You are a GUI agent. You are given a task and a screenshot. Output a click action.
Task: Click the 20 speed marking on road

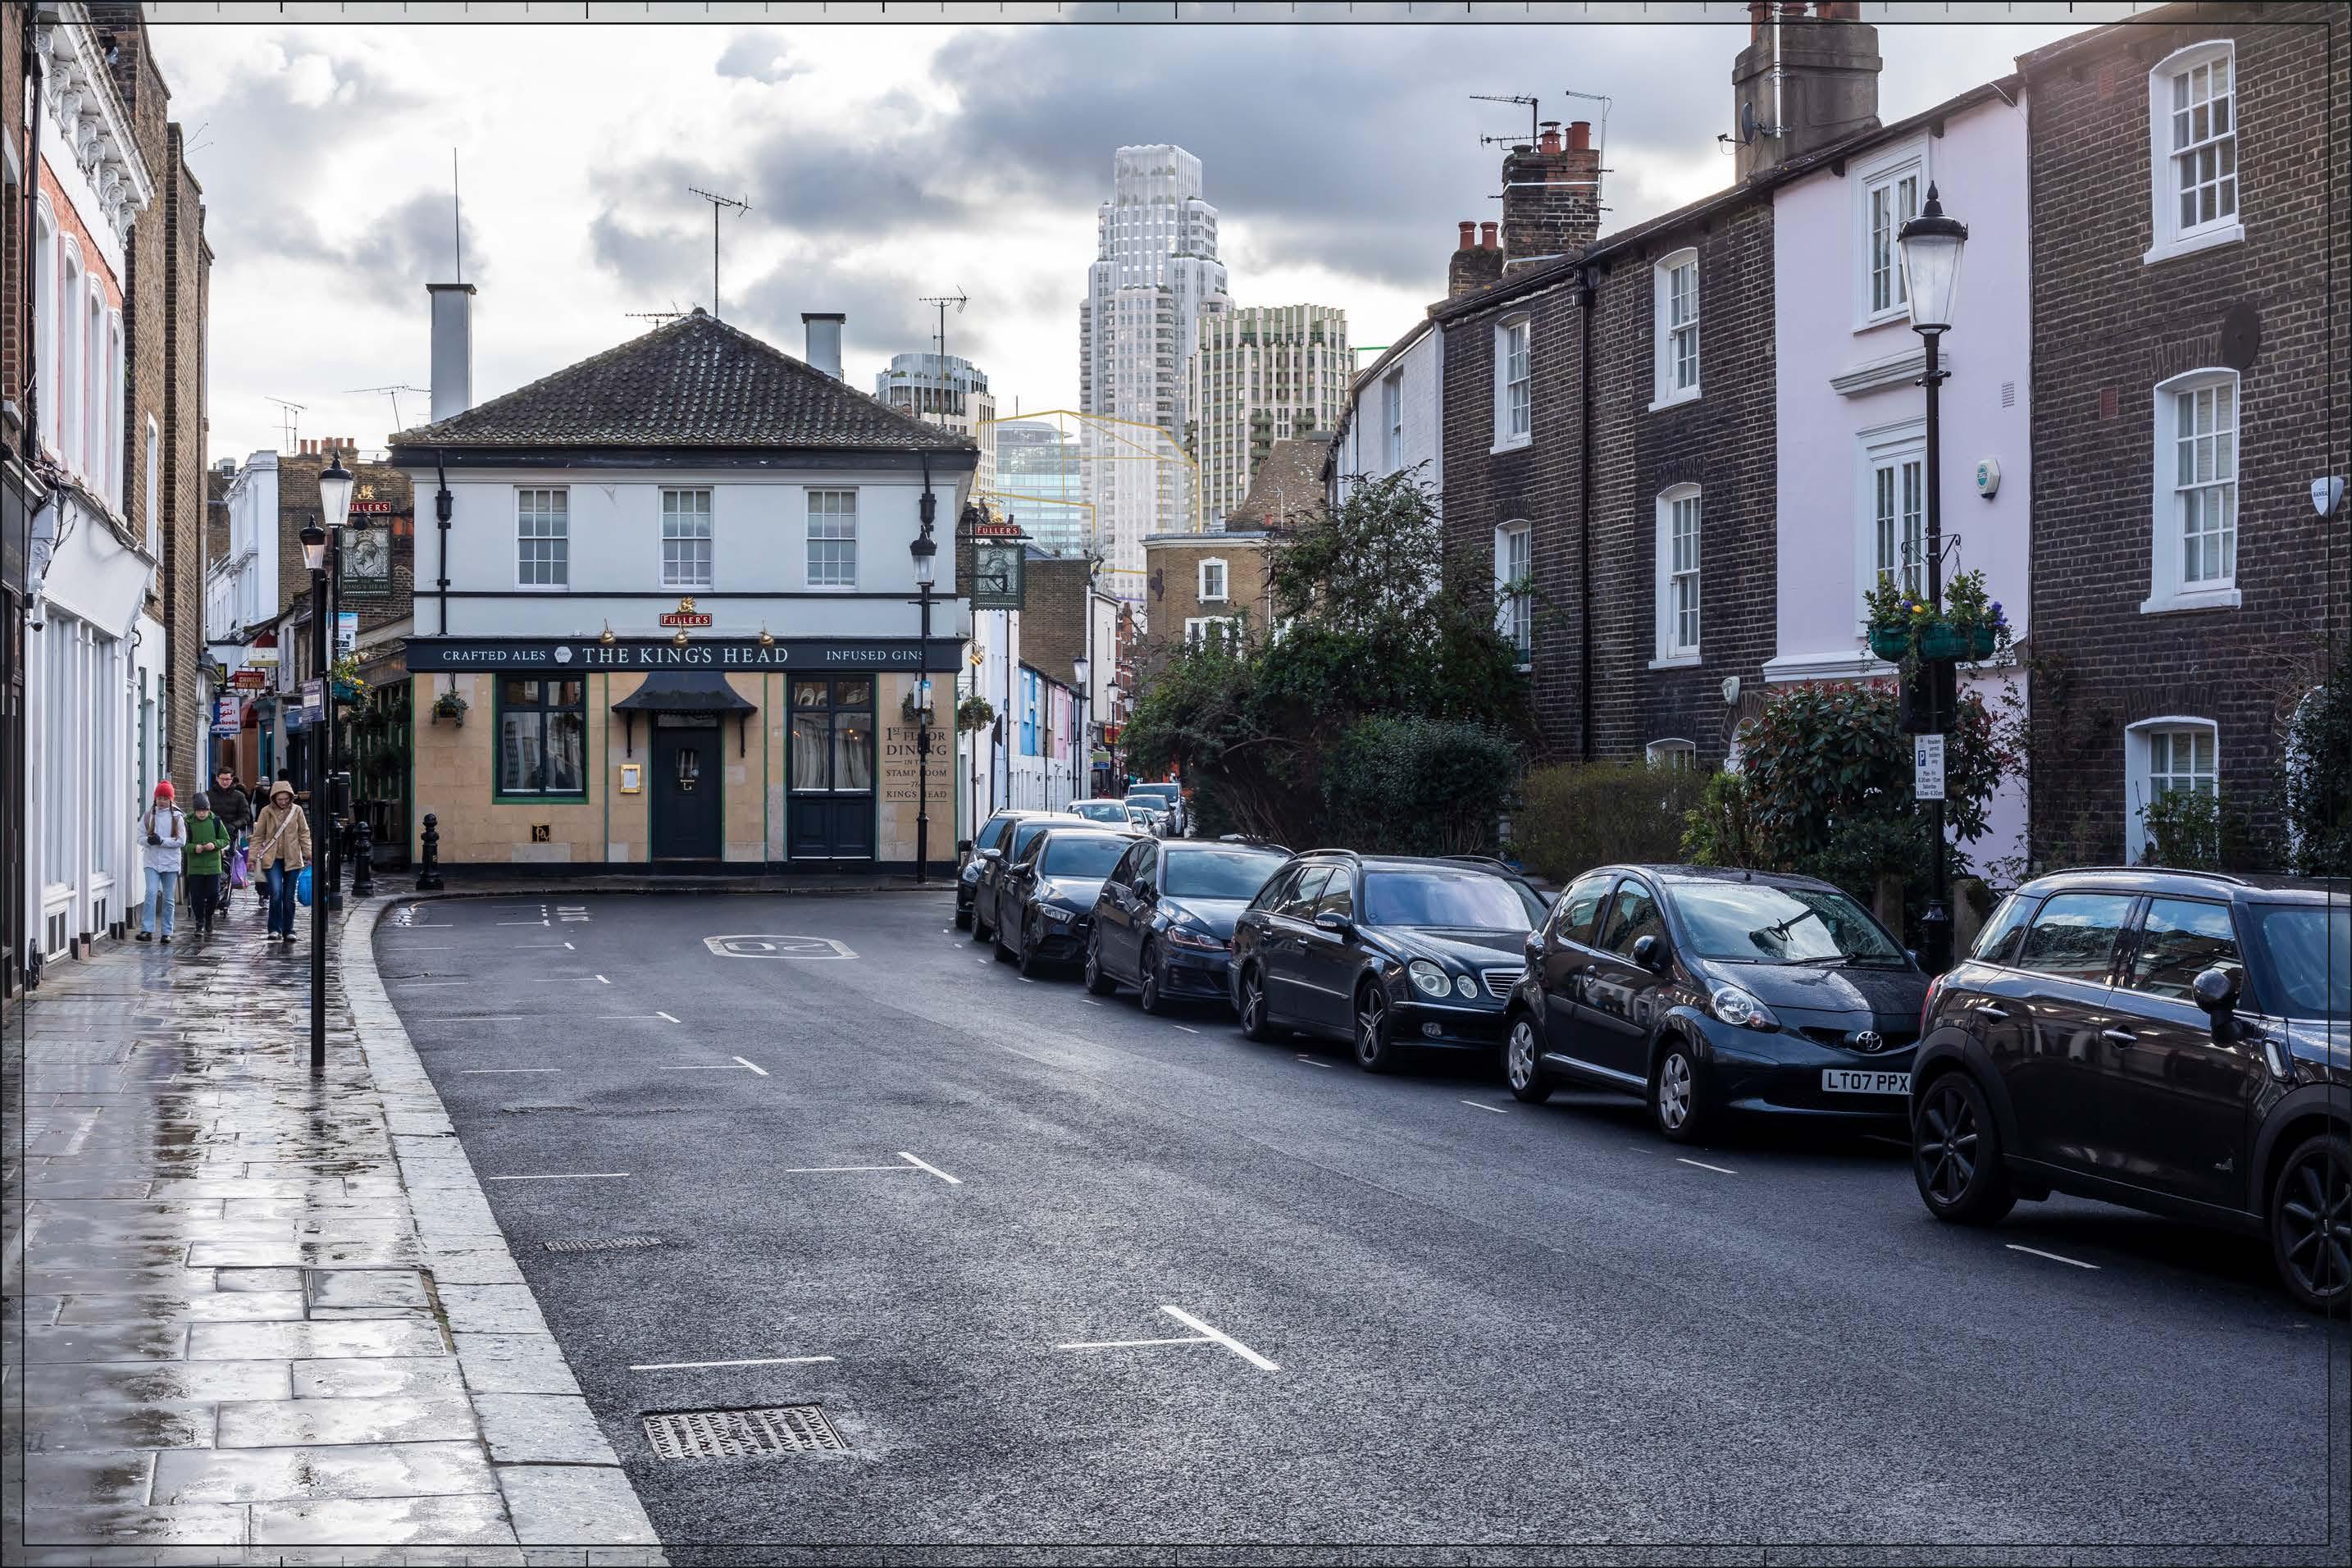coord(780,946)
